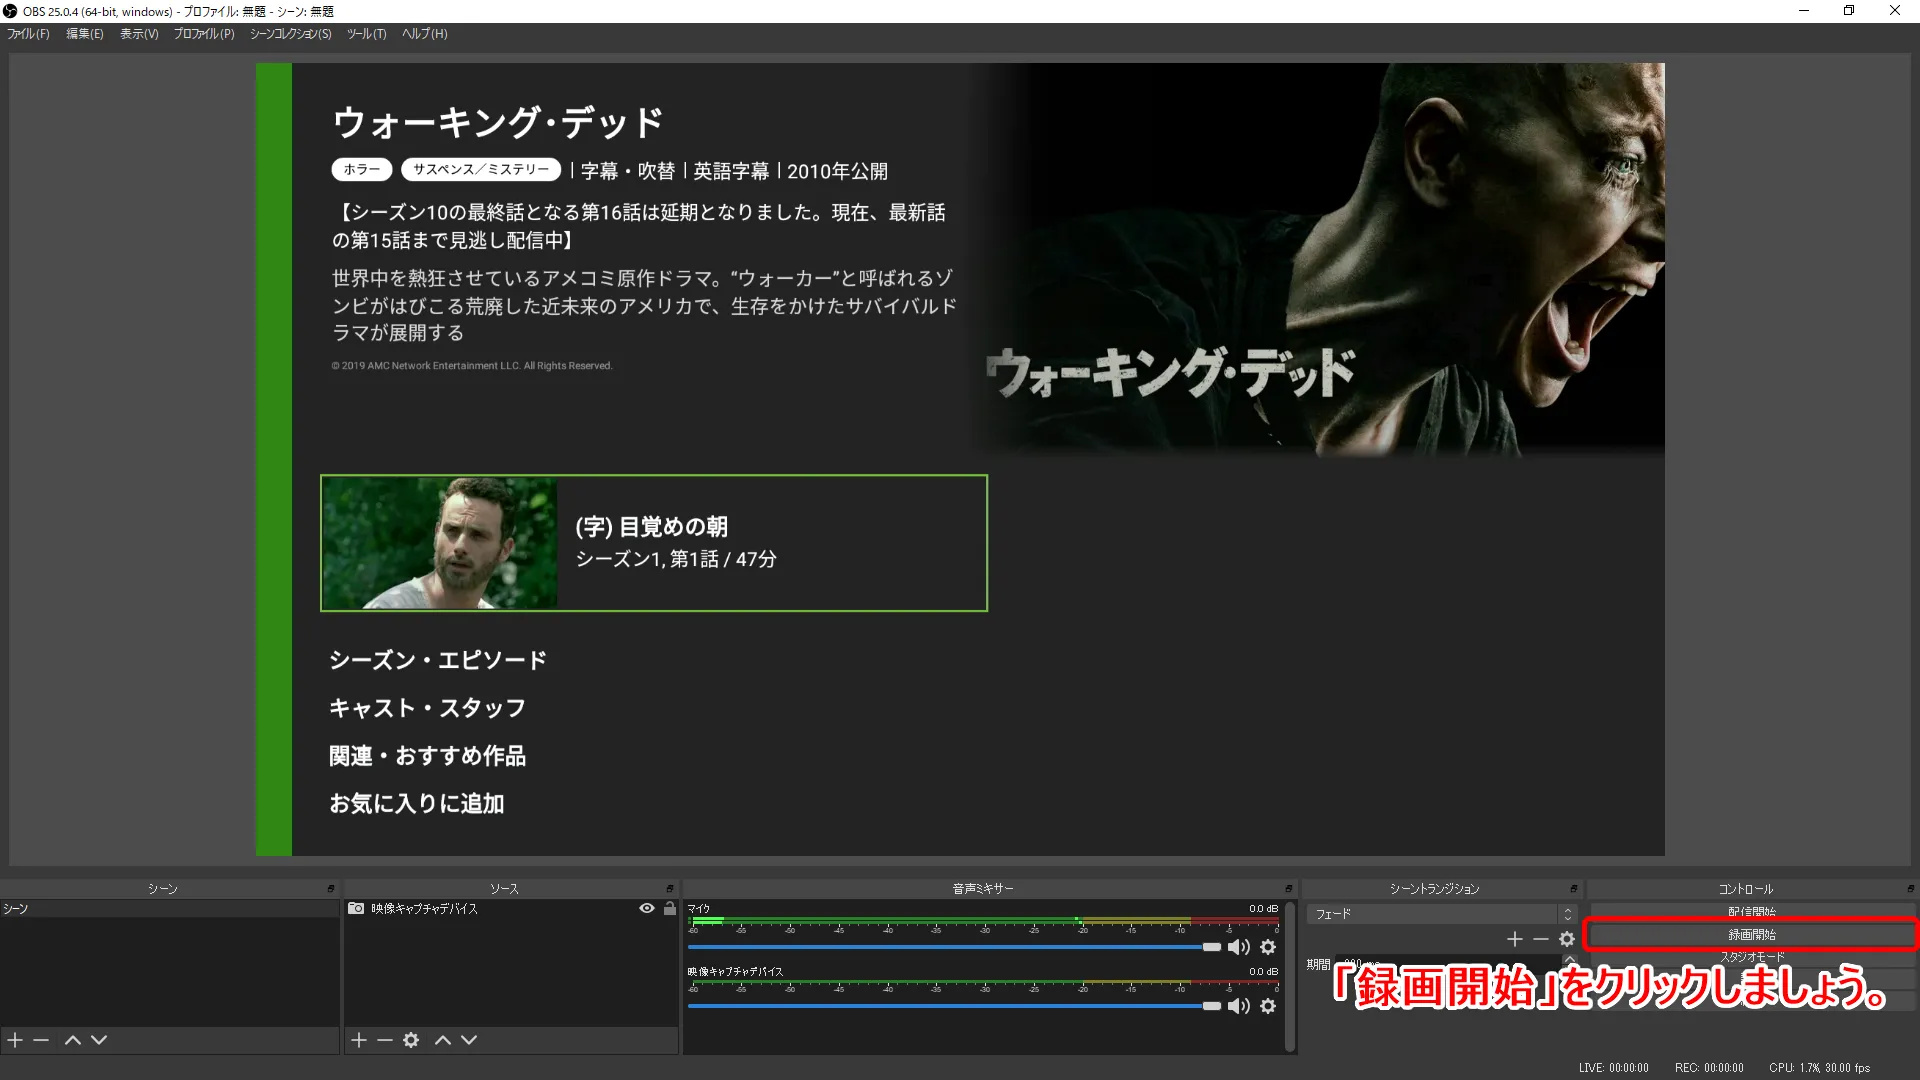Open マイク audio settings with the gear icon
The width and height of the screenshot is (1920, 1080).
[x=1268, y=947]
